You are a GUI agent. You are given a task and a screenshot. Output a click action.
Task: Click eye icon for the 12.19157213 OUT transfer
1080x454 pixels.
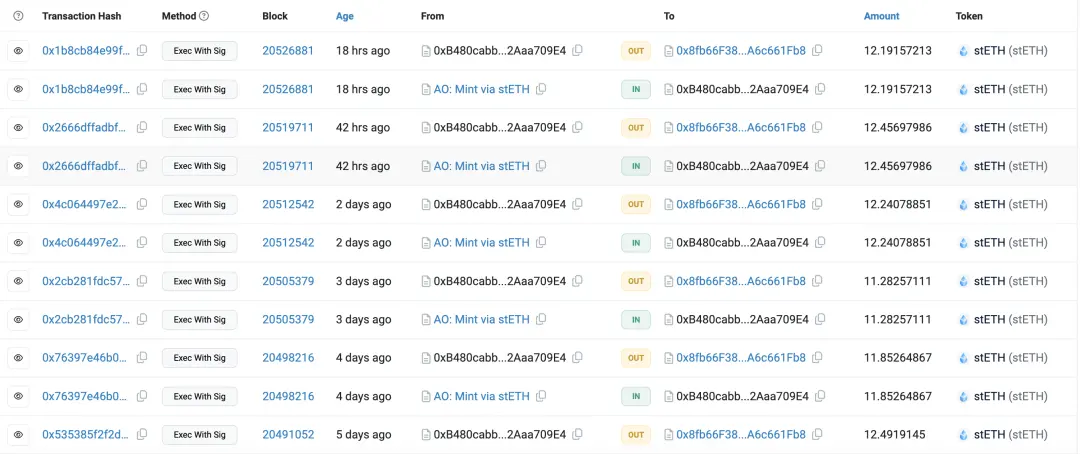[x=18, y=51]
